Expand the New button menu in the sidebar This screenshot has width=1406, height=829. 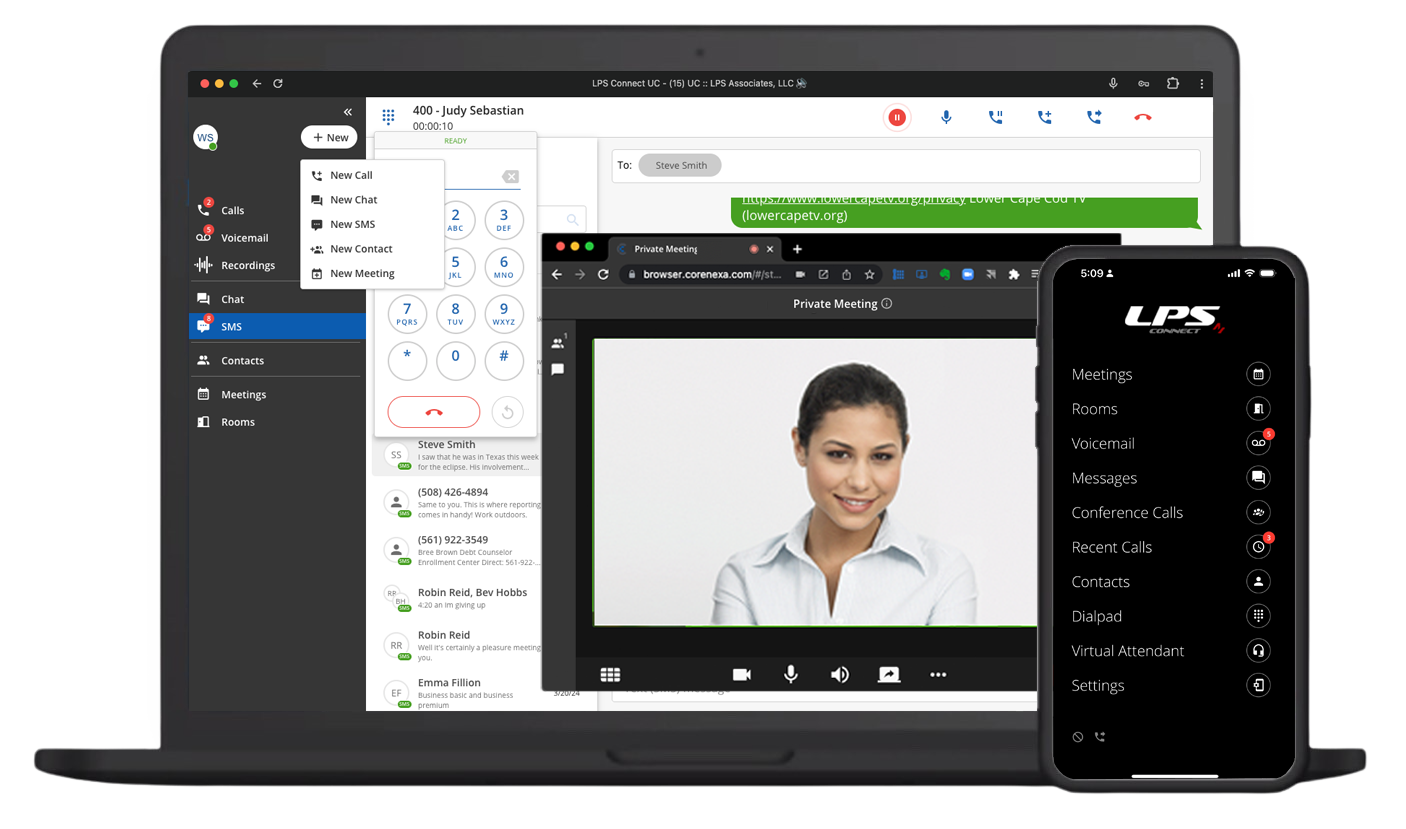[x=330, y=137]
